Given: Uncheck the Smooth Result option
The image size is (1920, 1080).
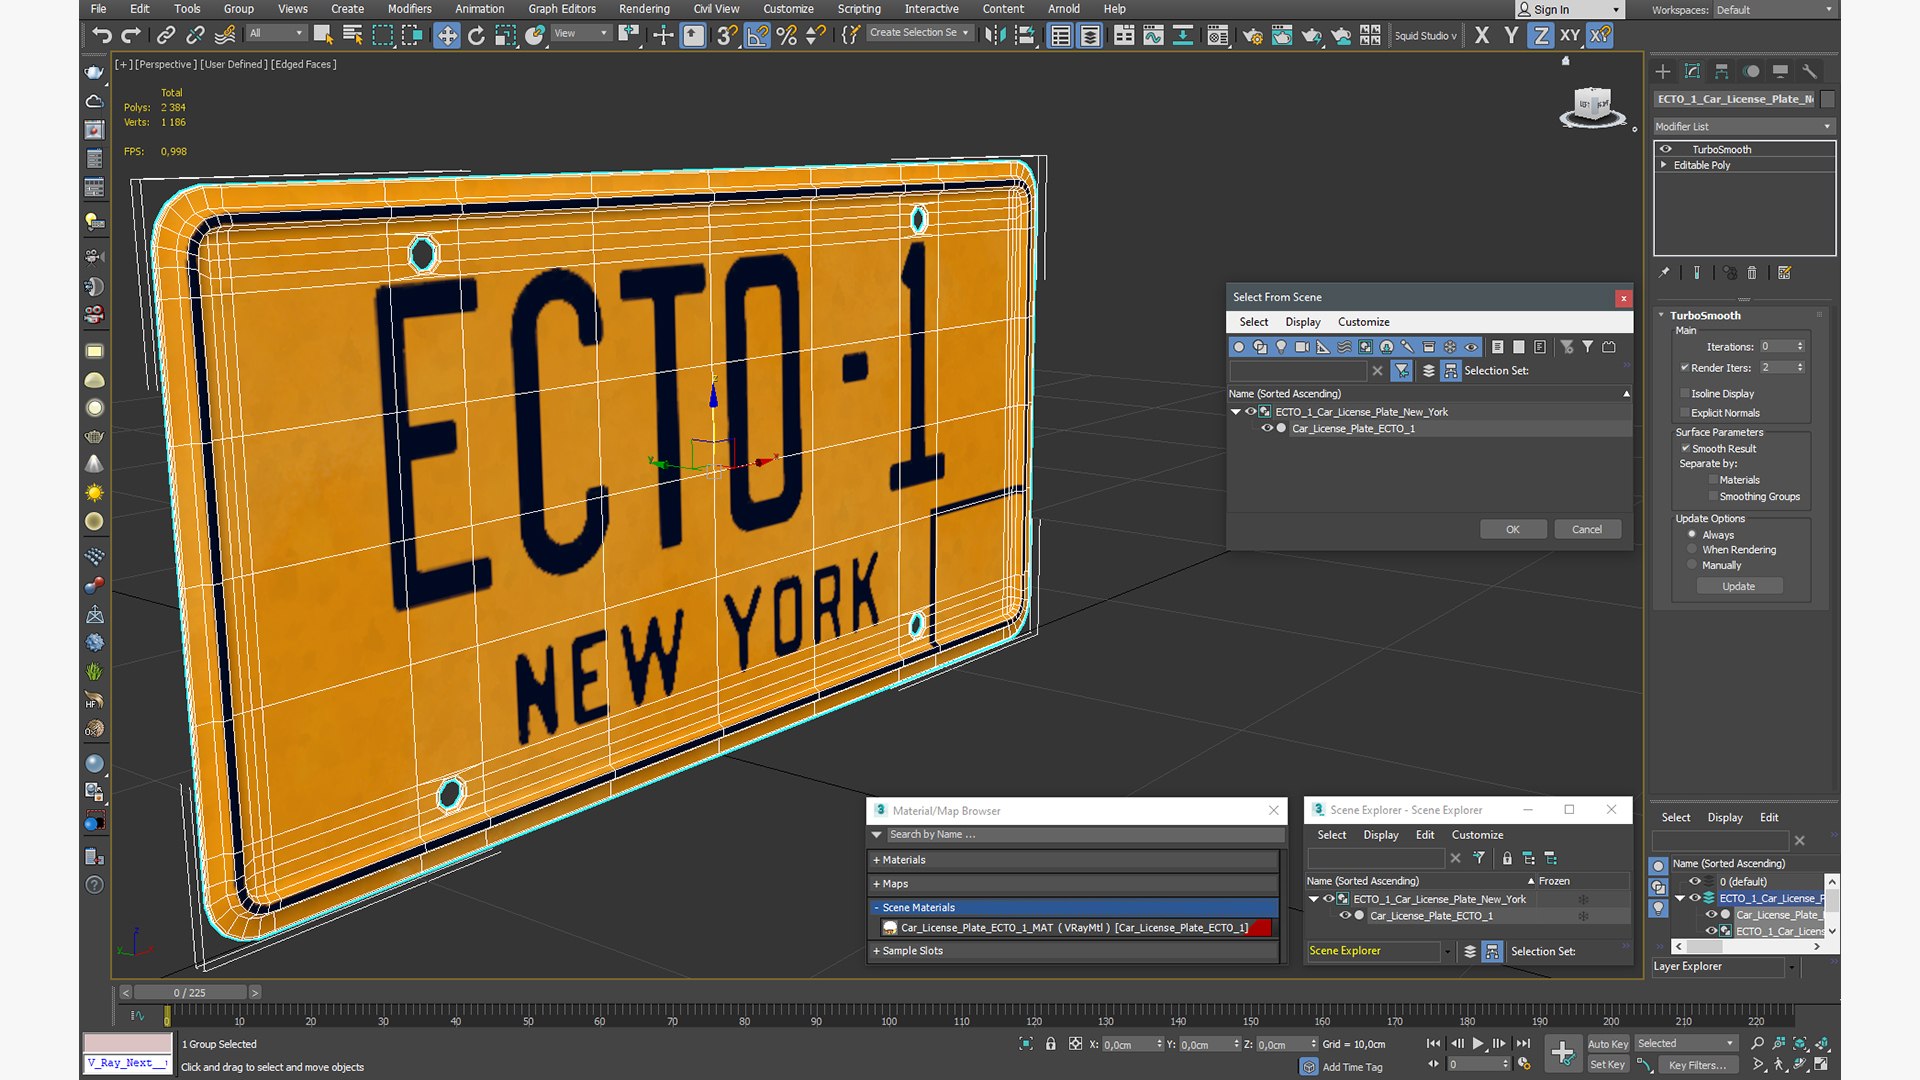Looking at the screenshot, I should tap(1685, 449).
